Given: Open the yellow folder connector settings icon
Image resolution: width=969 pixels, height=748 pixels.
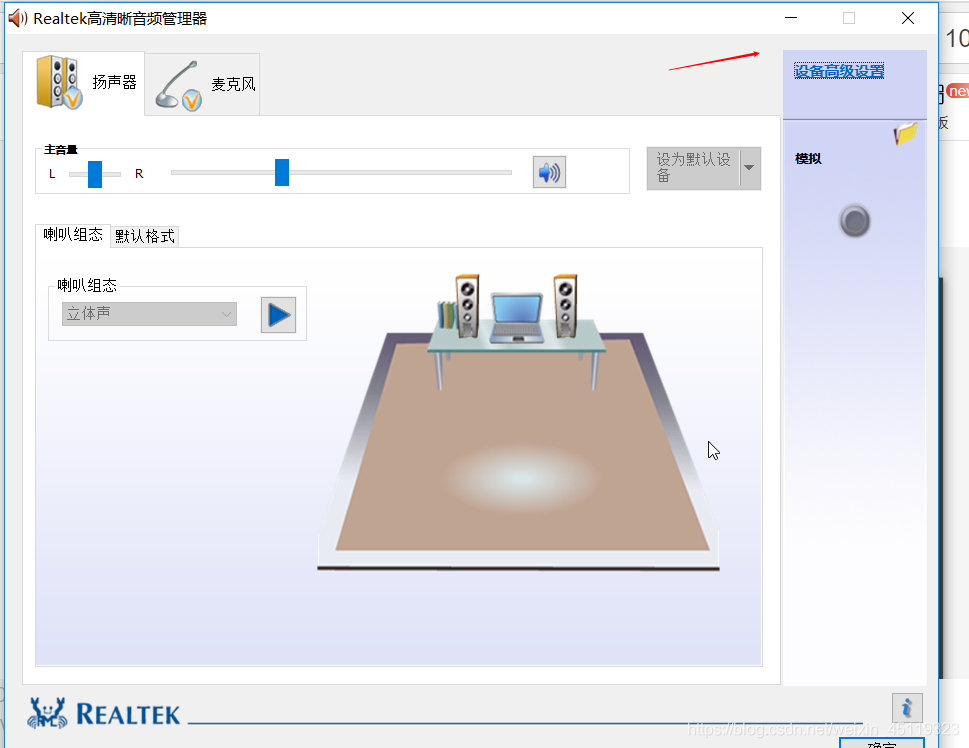Looking at the screenshot, I should pyautogui.click(x=905, y=133).
